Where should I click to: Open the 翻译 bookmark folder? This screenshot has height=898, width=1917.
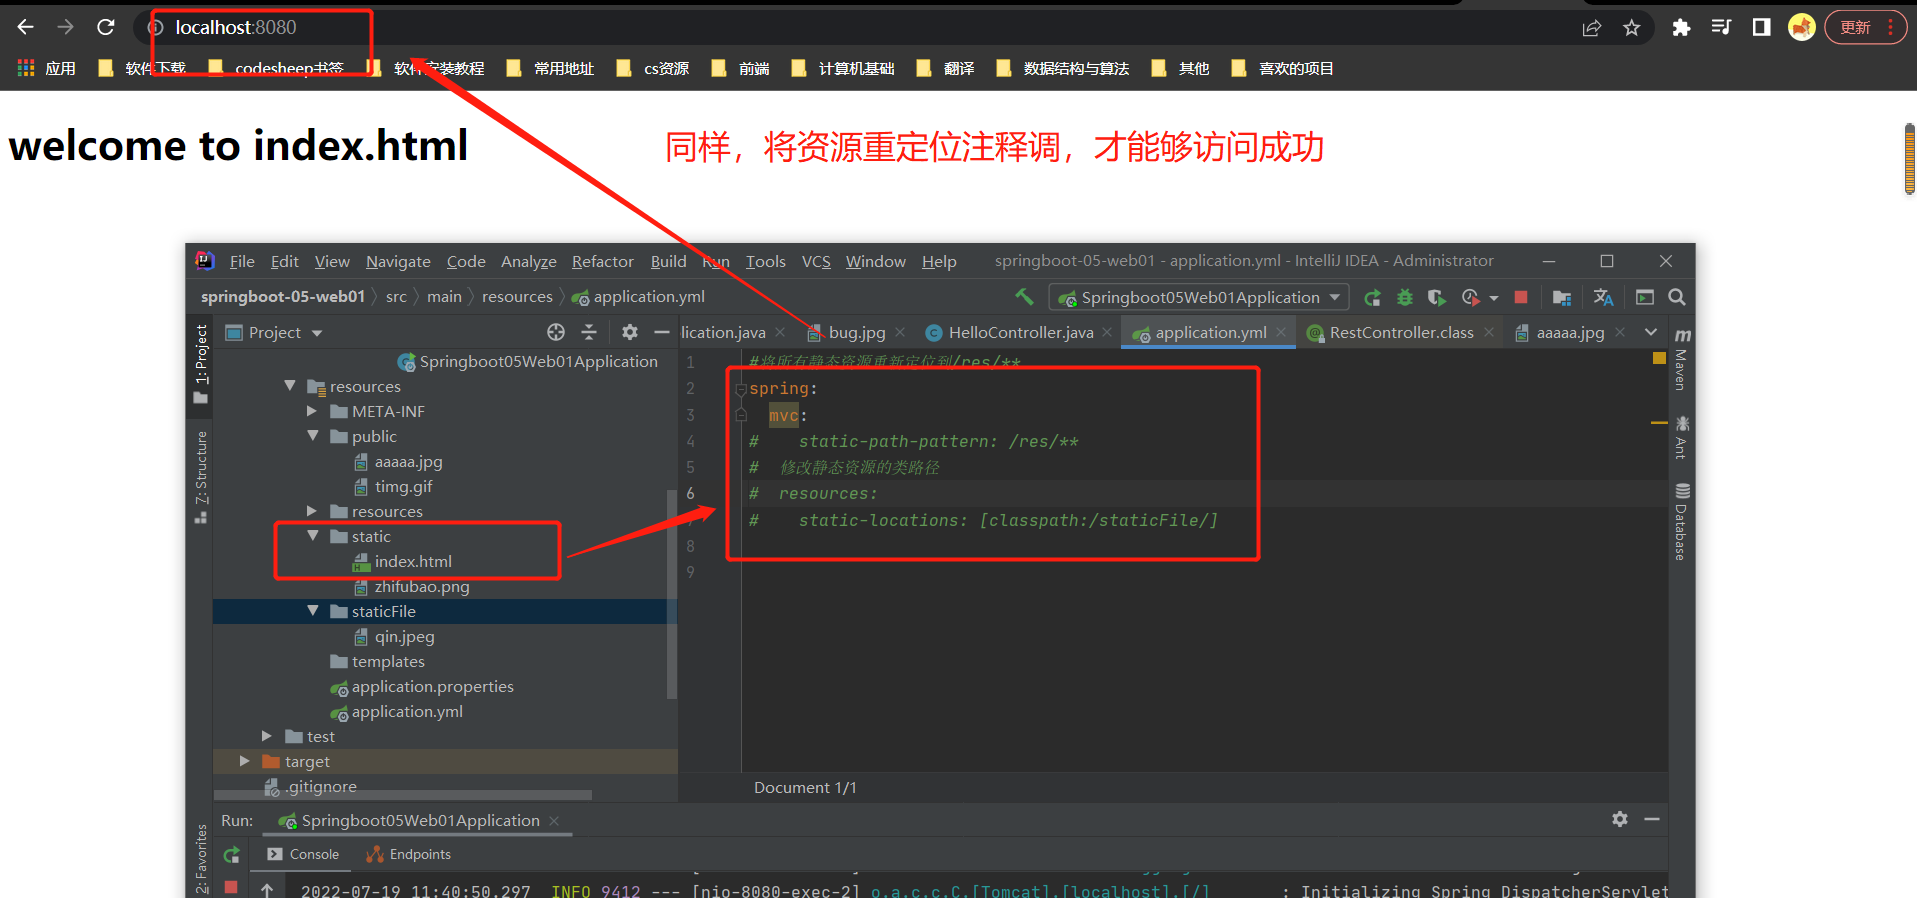coord(946,68)
